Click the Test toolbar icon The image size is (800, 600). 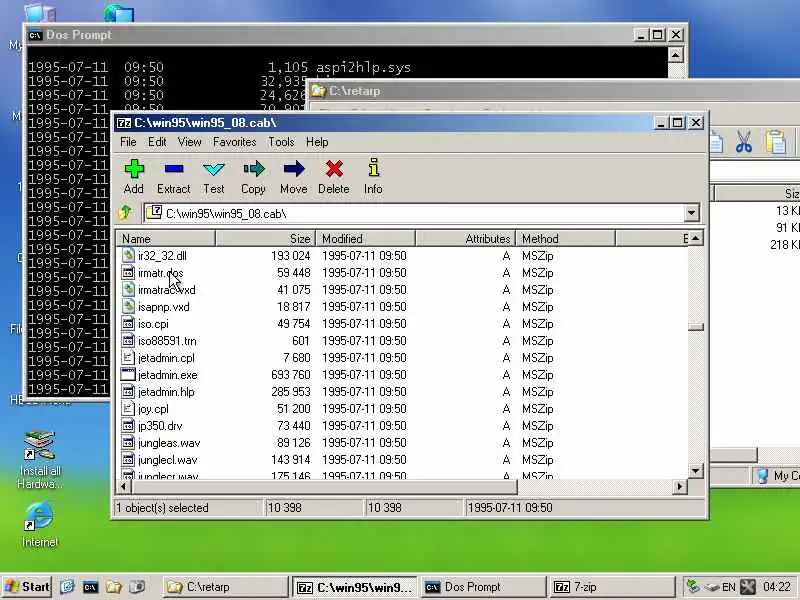click(214, 169)
